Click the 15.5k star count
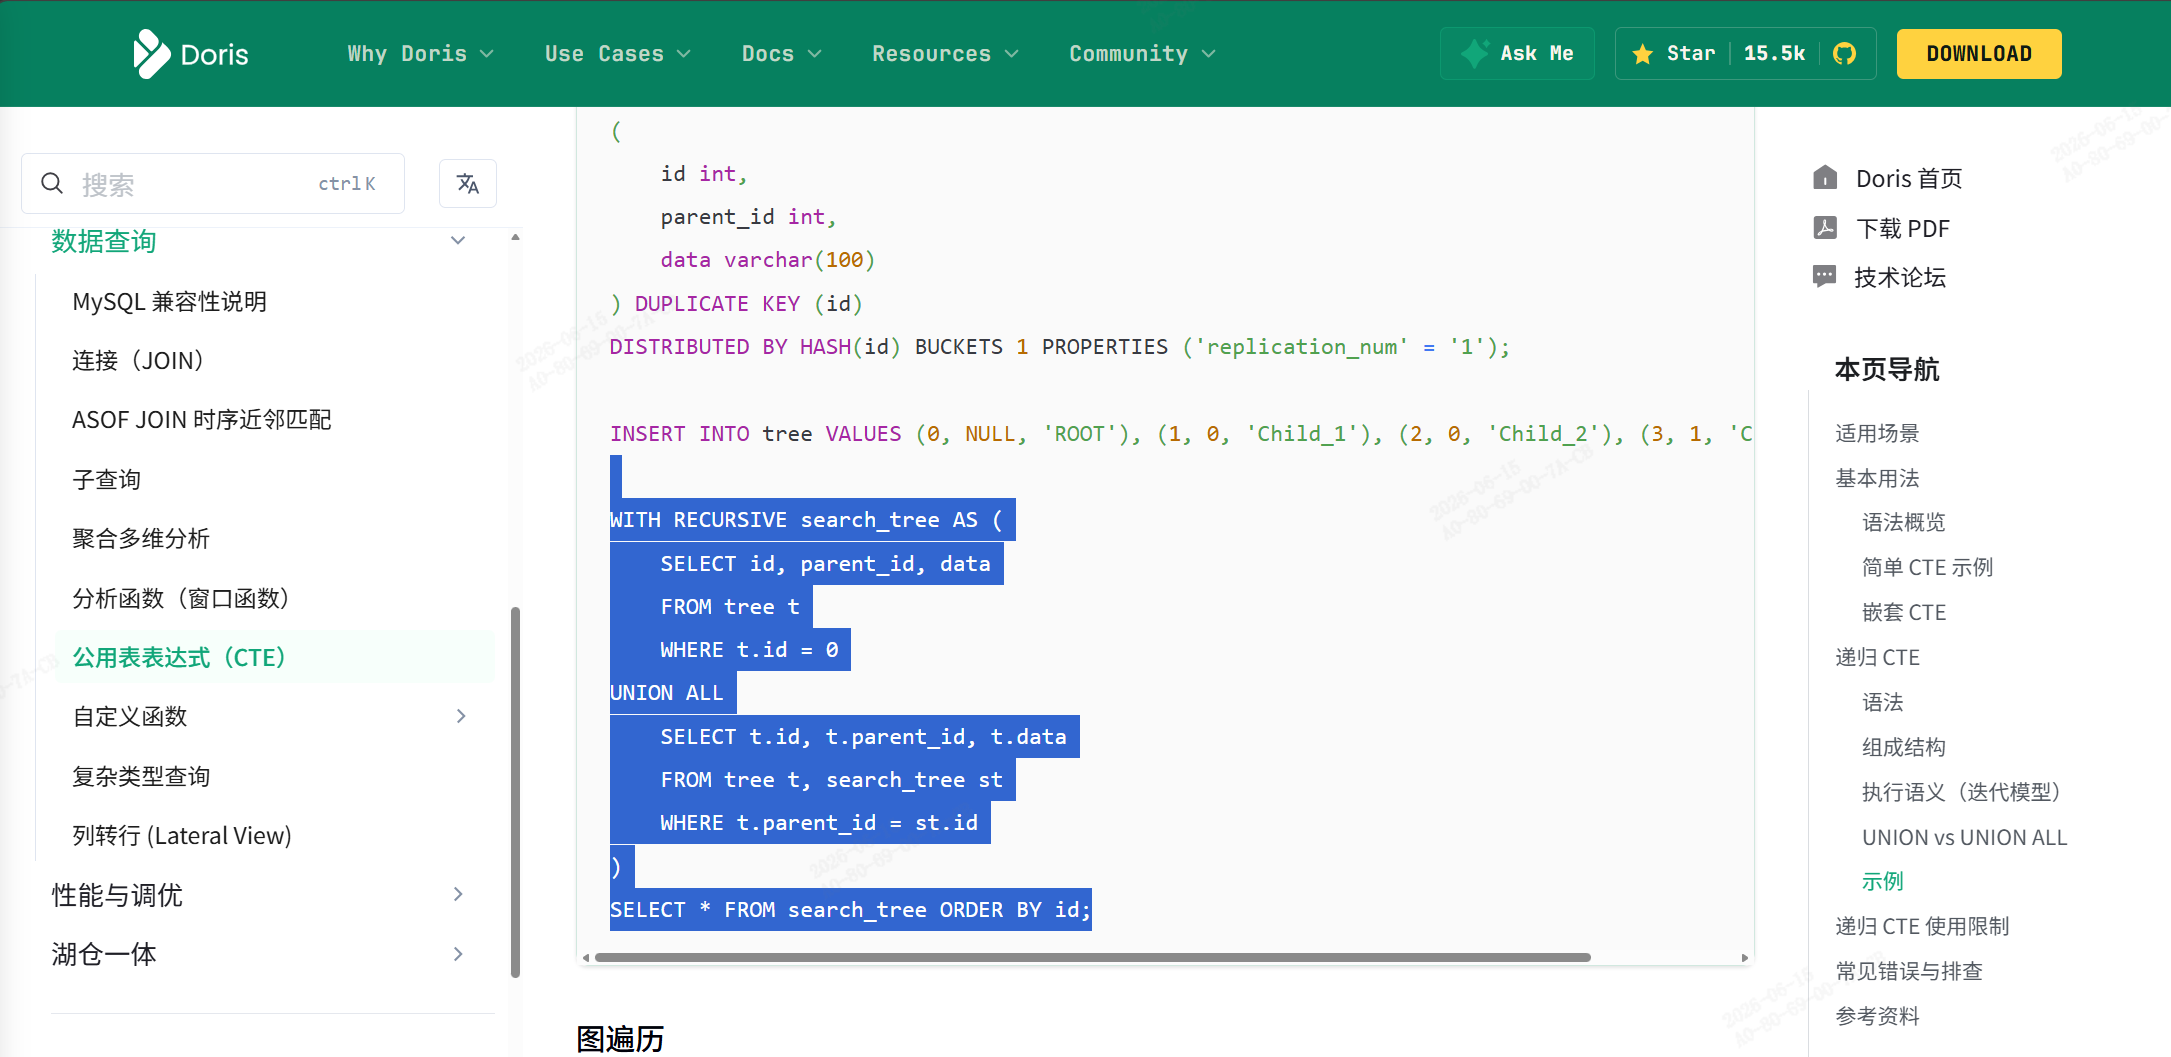Viewport: 2171px width, 1057px height. pos(1774,54)
